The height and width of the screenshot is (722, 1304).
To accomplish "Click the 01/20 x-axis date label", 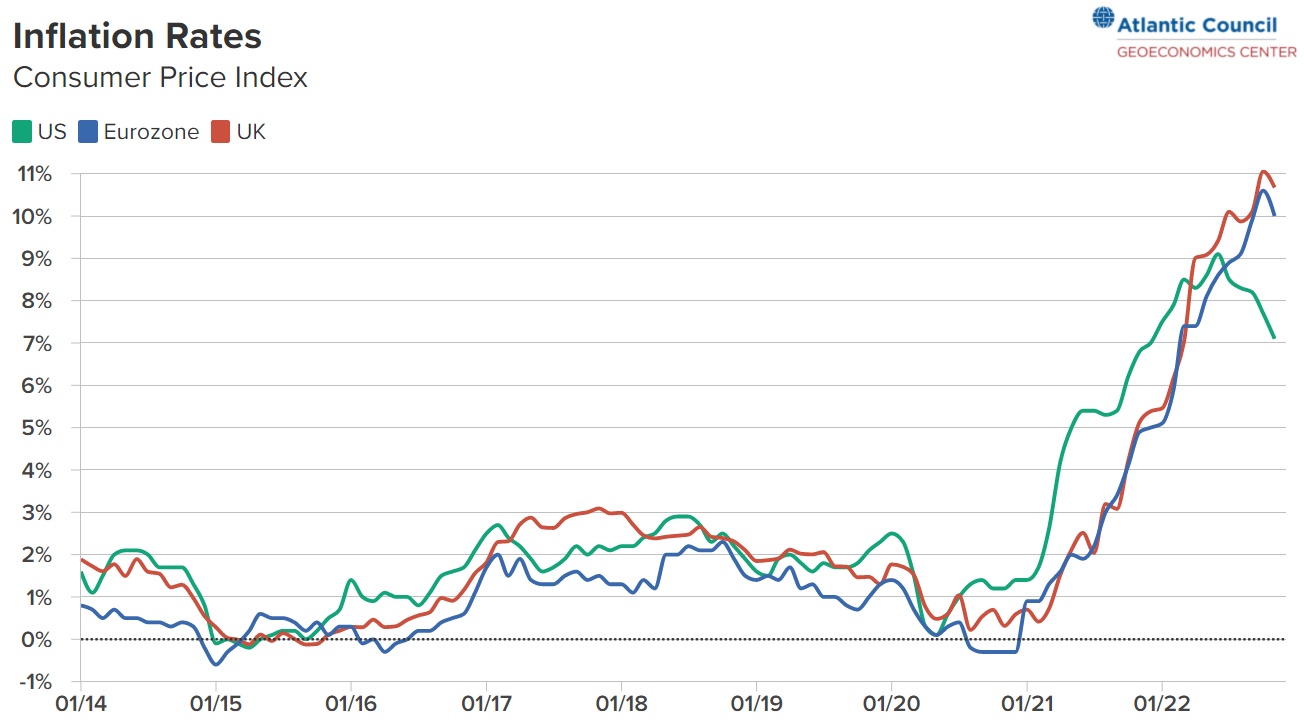I will pyautogui.click(x=891, y=703).
